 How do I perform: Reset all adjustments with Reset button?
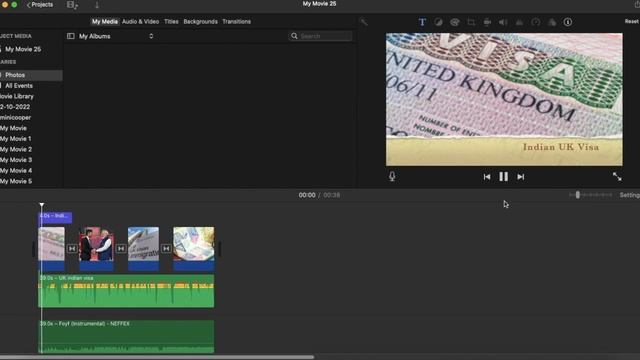click(631, 21)
